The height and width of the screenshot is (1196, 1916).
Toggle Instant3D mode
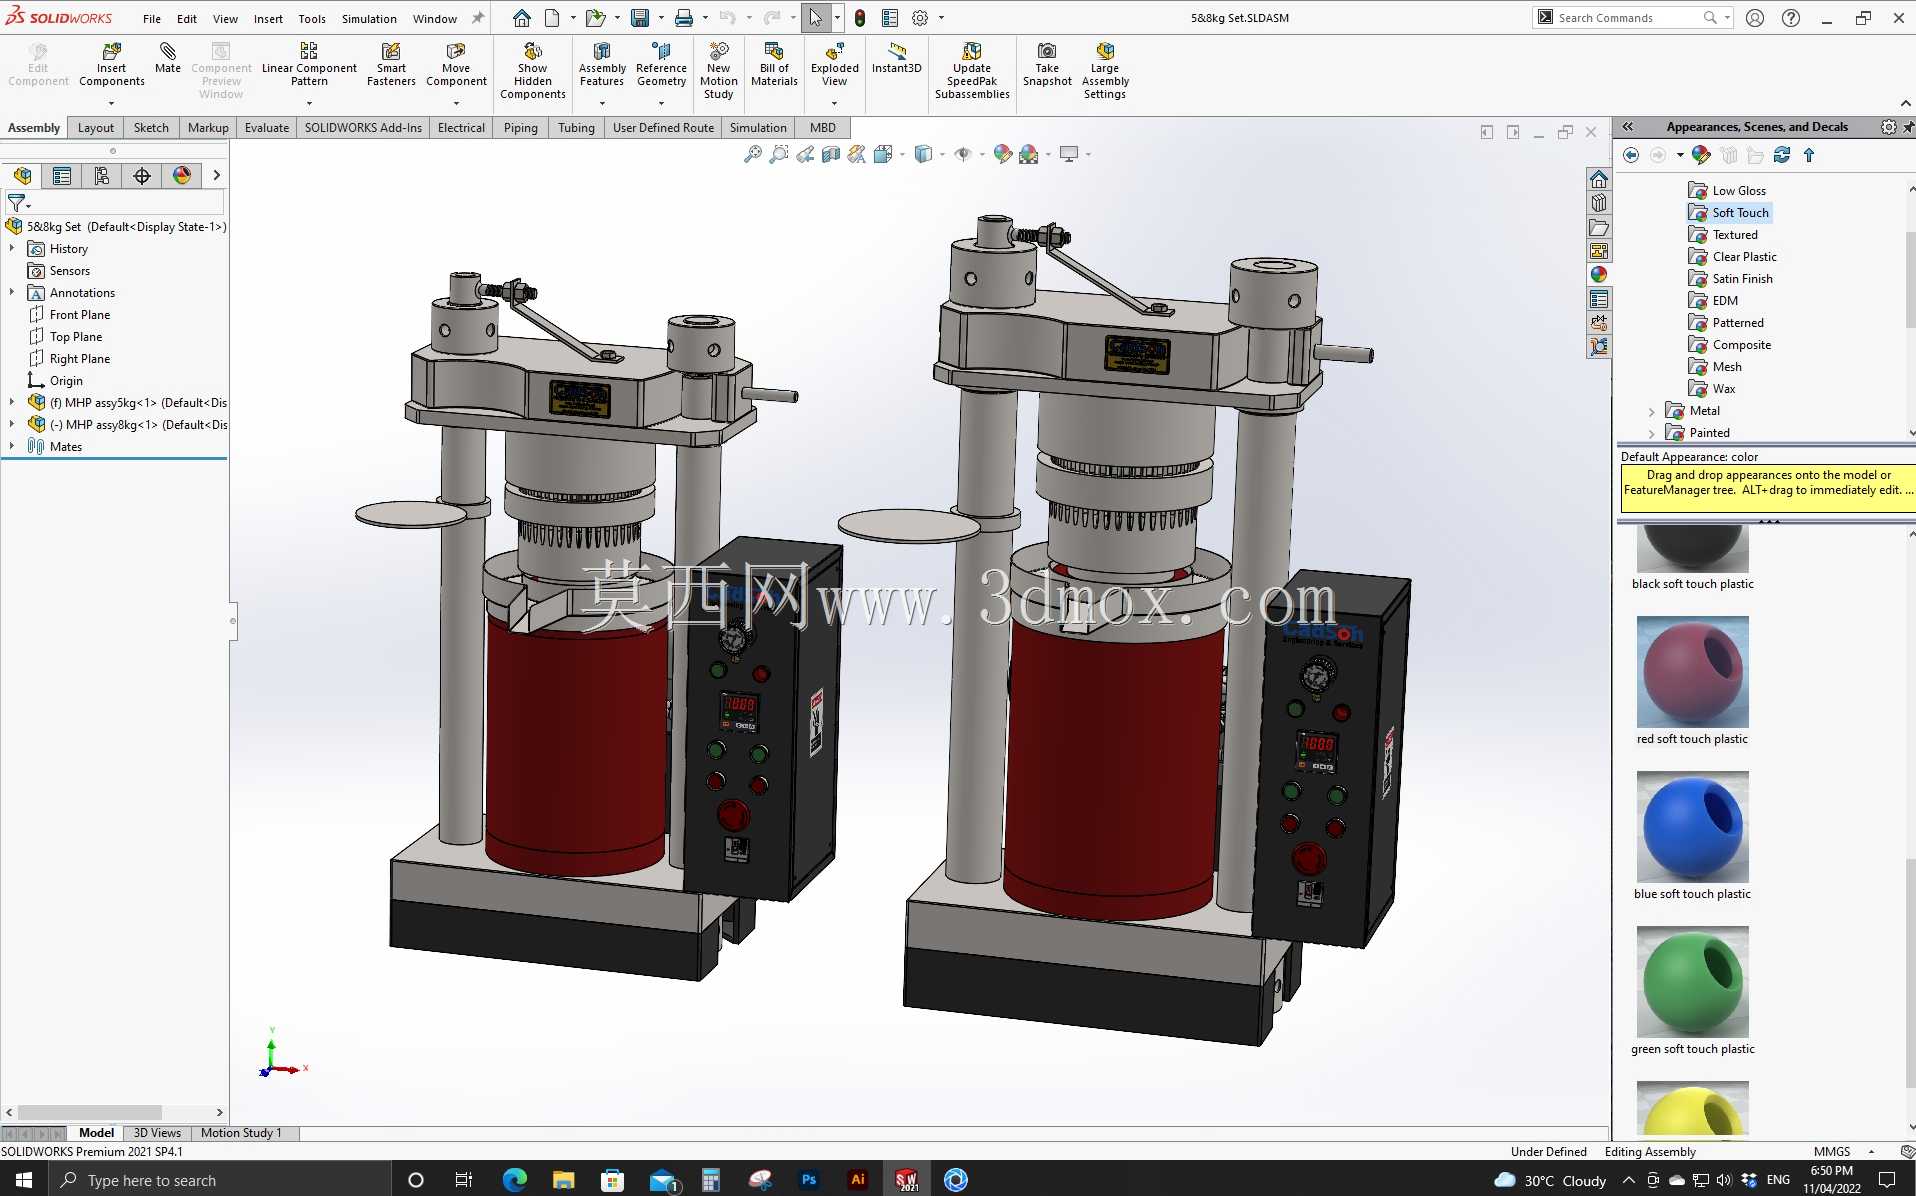896,58
